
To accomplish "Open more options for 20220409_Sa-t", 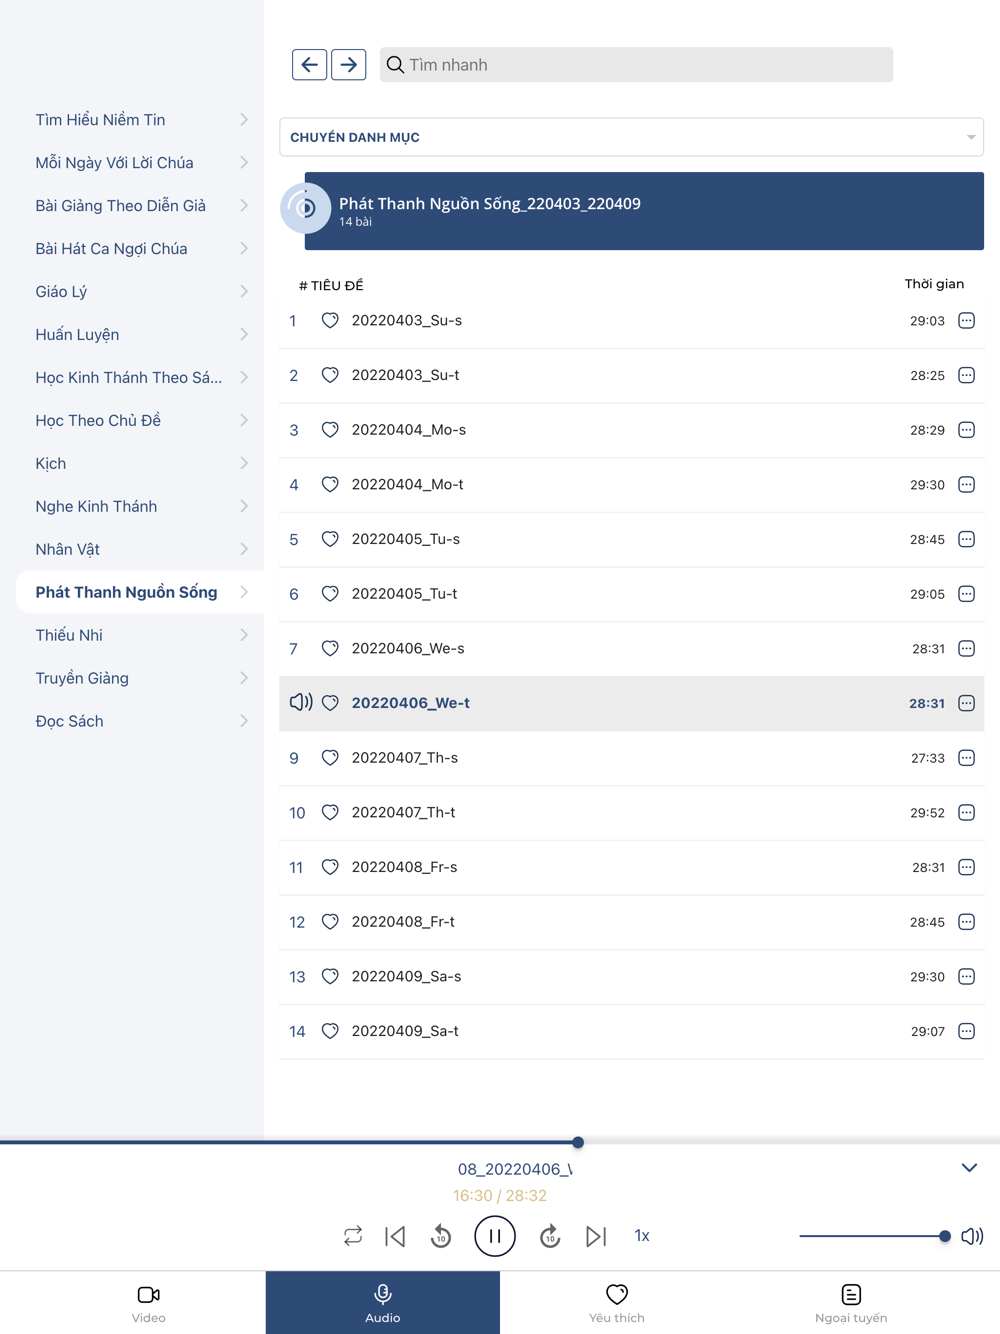I will click(966, 1031).
